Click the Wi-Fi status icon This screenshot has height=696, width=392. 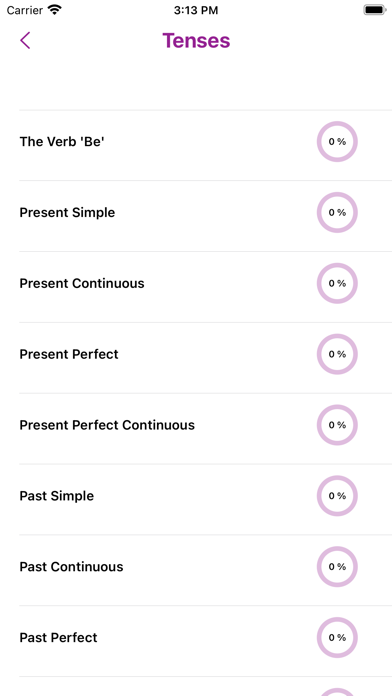coord(55,10)
